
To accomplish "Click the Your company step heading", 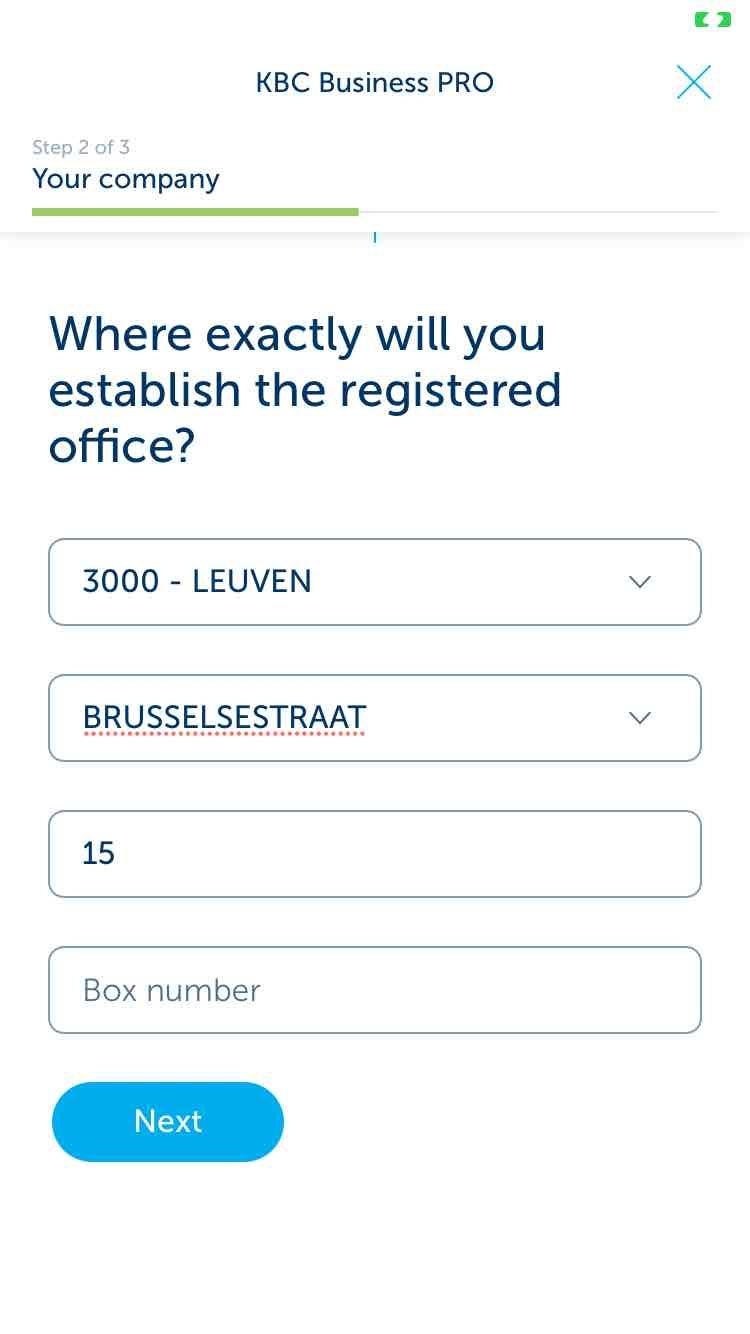I will coord(126,180).
